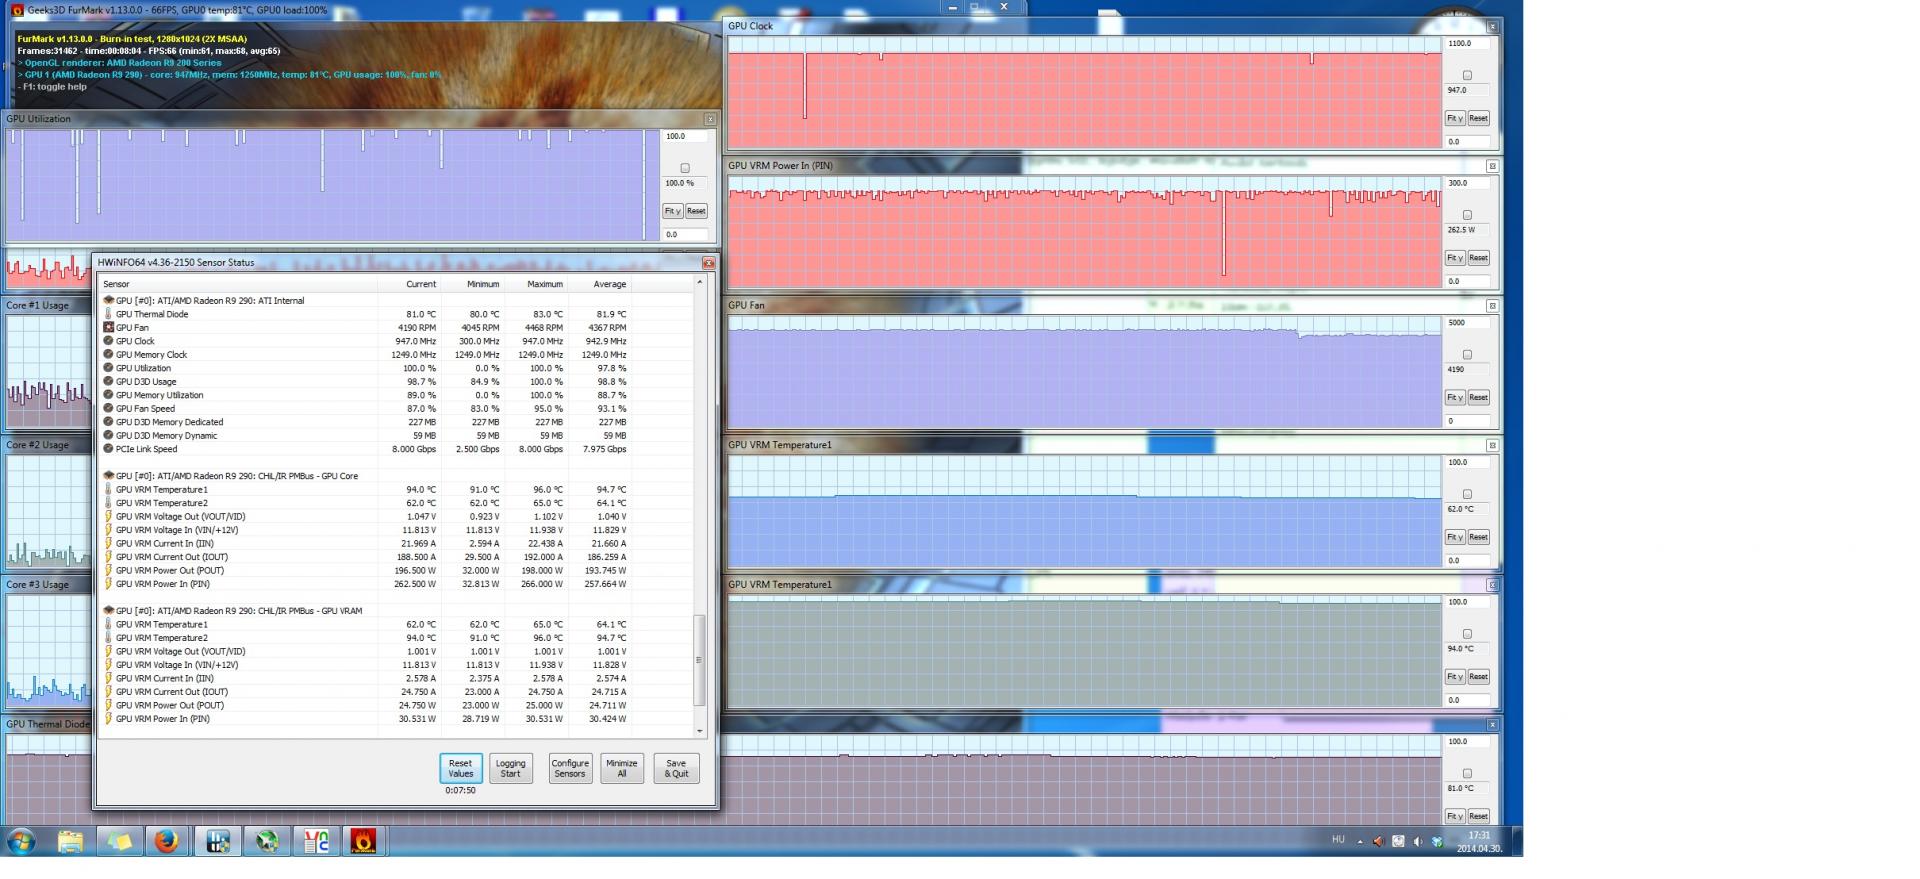The height and width of the screenshot is (879, 1920).
Task: Click the blue cubes tray icon
Action: 1437,842
